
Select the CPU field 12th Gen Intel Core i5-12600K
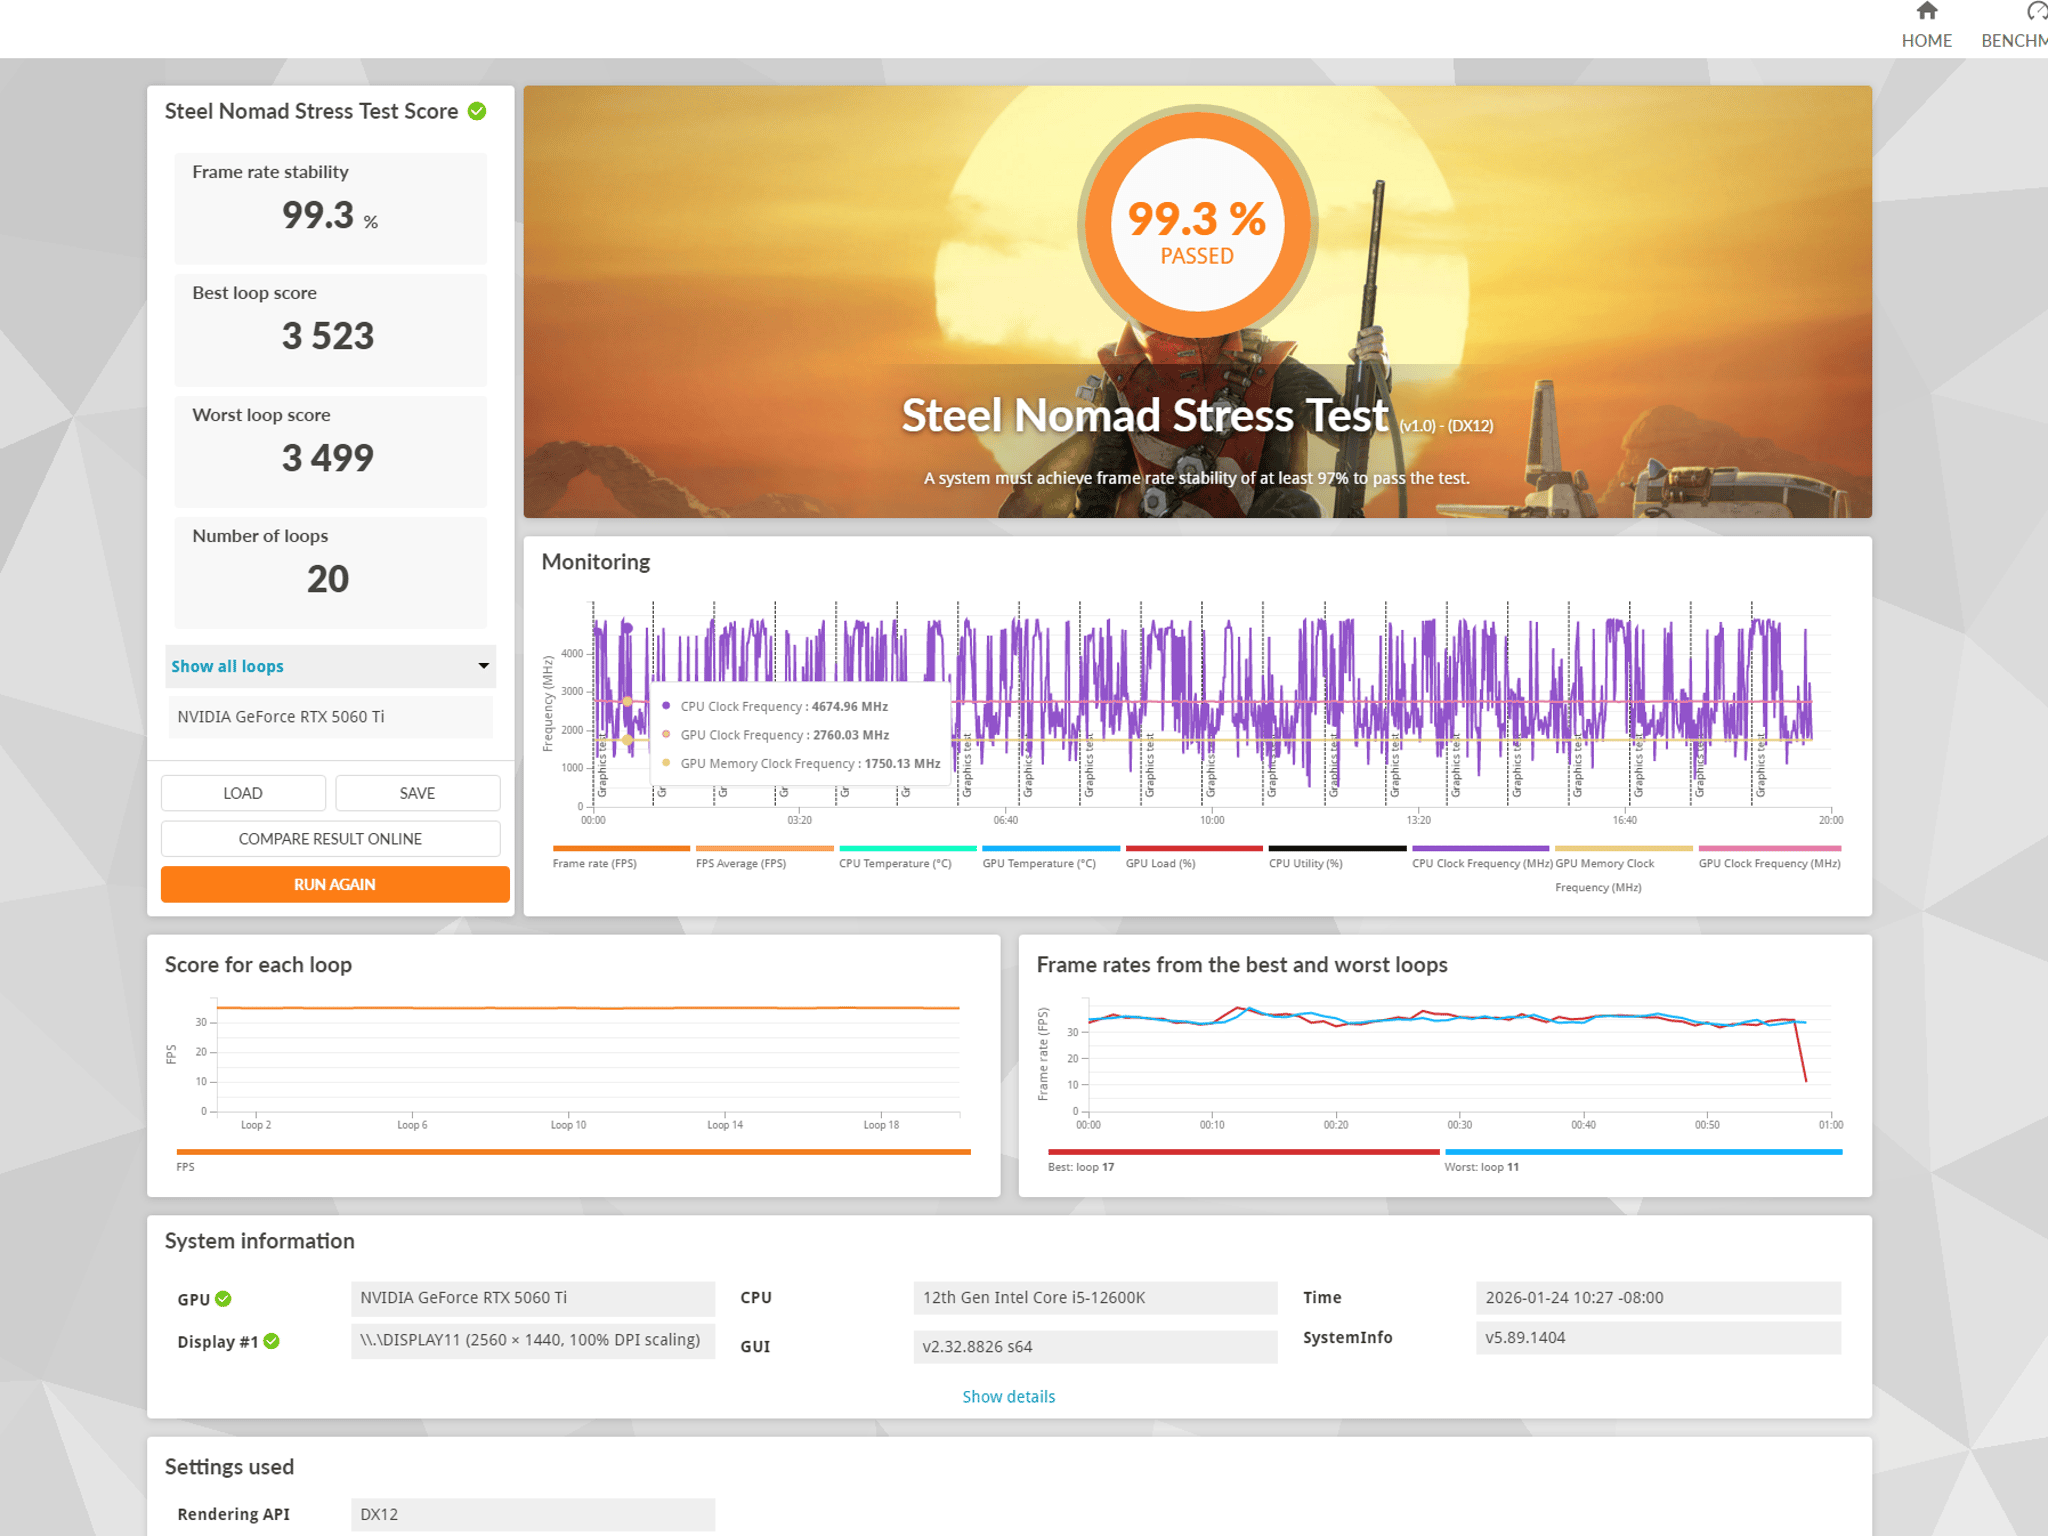coord(1095,1298)
